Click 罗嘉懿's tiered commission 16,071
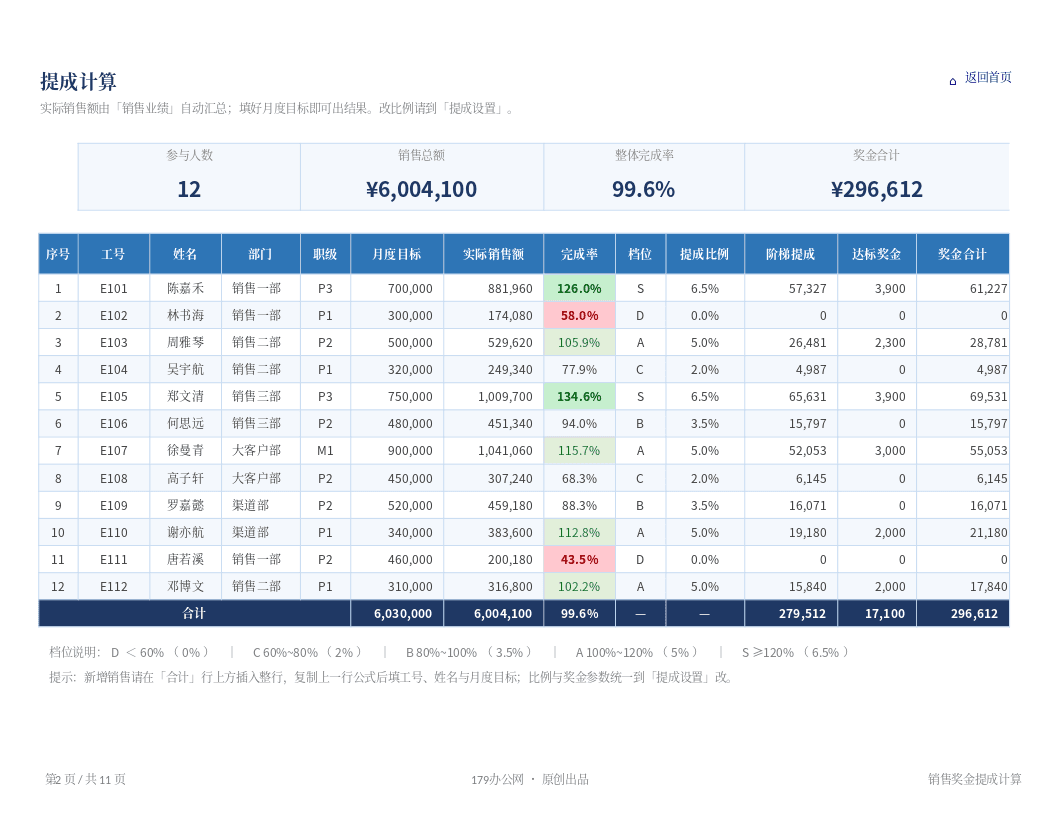The width and height of the screenshot is (1056, 816). [x=807, y=506]
